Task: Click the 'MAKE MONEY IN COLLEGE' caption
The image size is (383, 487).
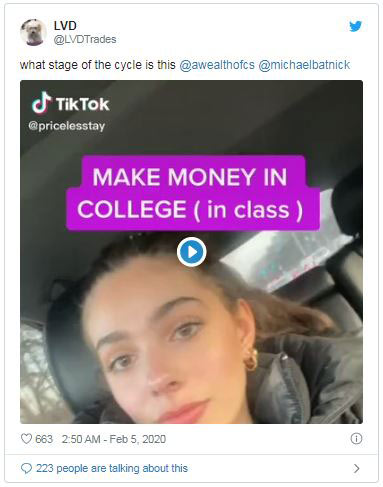Action: click(191, 193)
